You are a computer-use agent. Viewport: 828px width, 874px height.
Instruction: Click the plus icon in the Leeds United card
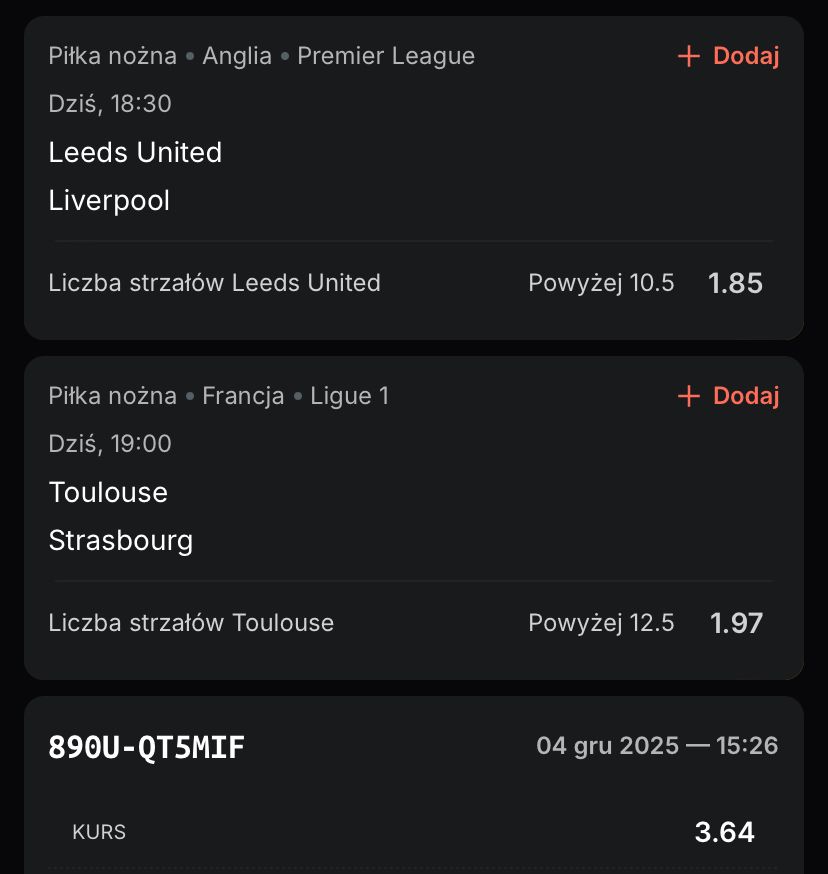(x=688, y=57)
